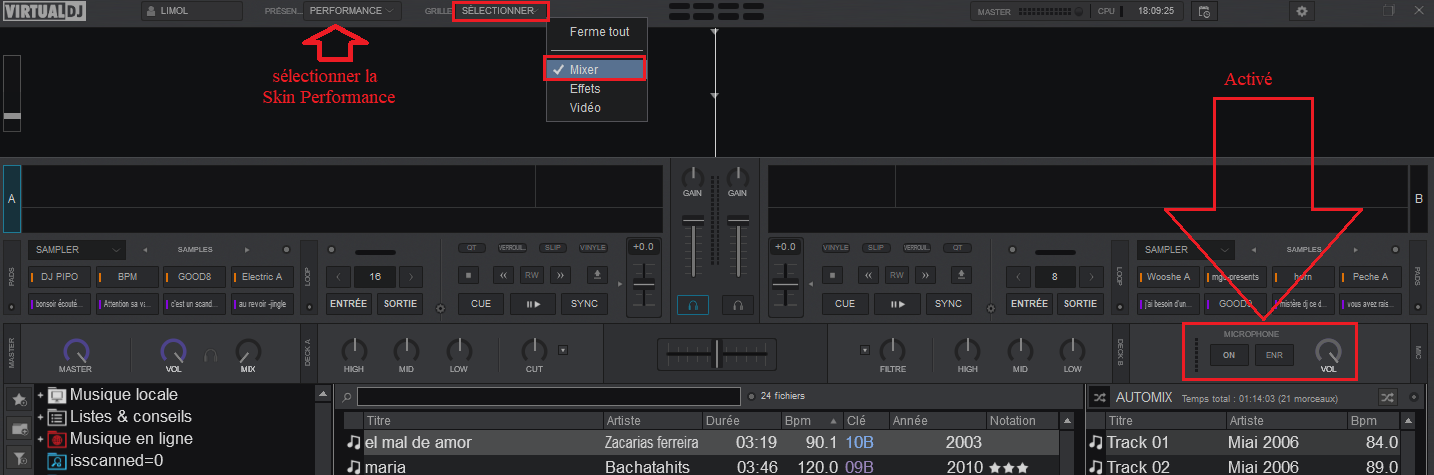Expand the Musique locale folder

pyautogui.click(x=41, y=395)
